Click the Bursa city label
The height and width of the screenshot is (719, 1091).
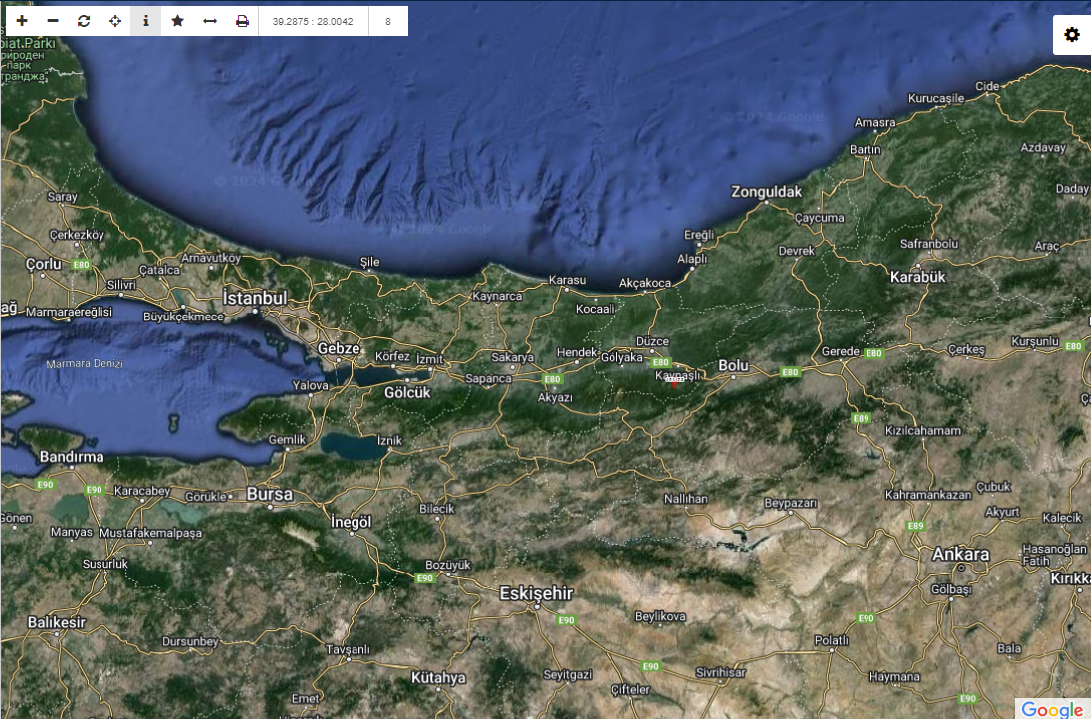(x=270, y=494)
